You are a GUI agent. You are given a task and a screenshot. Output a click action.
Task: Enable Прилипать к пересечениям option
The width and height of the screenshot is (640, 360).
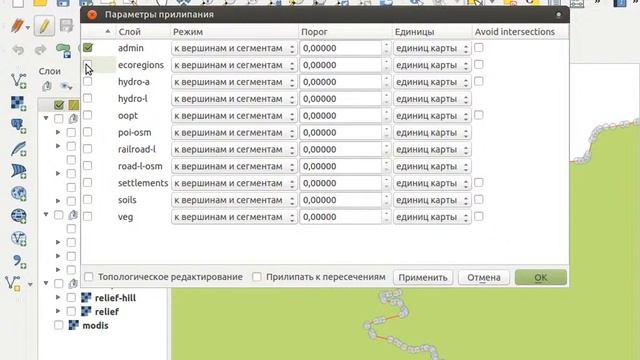pyautogui.click(x=257, y=277)
